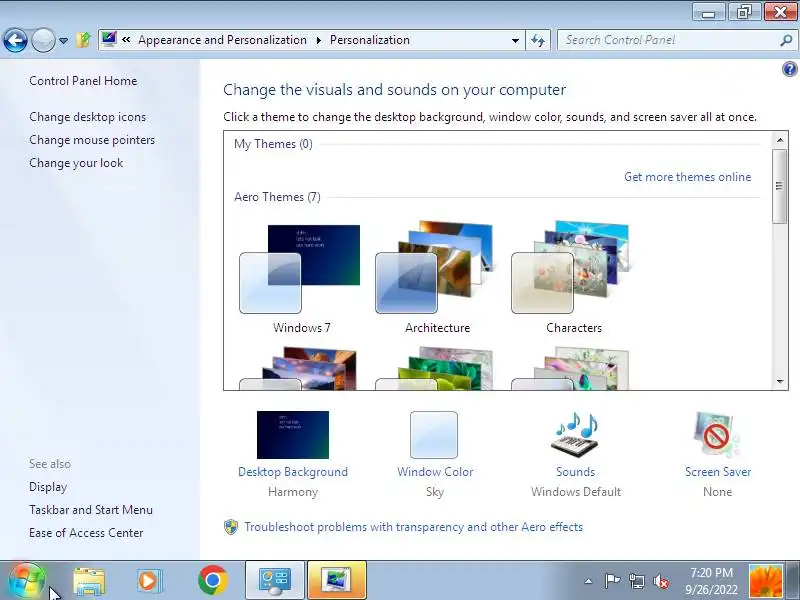Open Display under See also

click(x=48, y=487)
